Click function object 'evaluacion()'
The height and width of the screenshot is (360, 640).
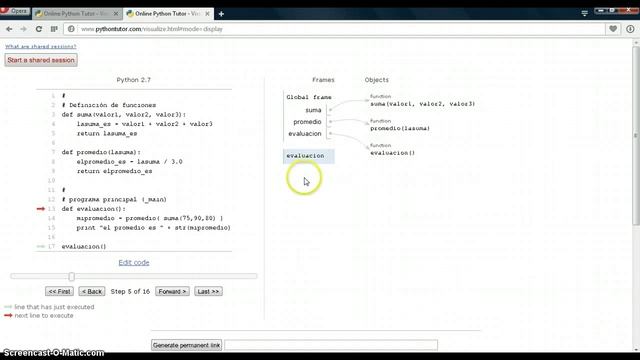click(393, 153)
